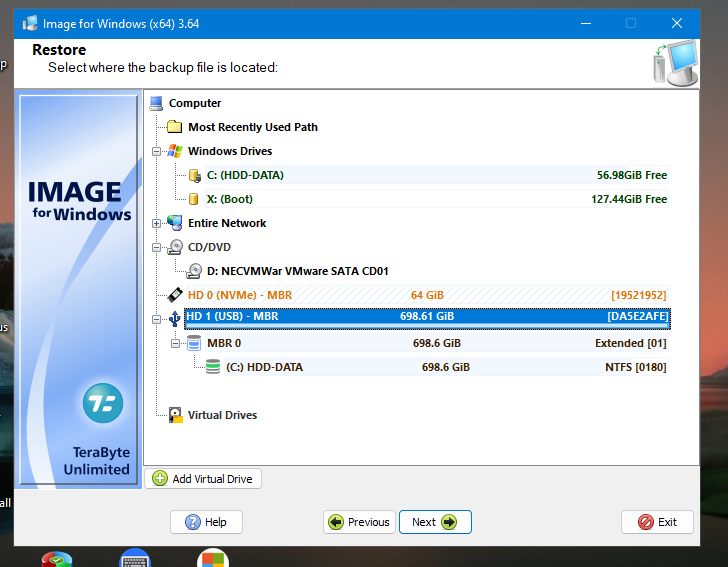Click the NTFS [0180] type text

pyautogui.click(x=636, y=367)
